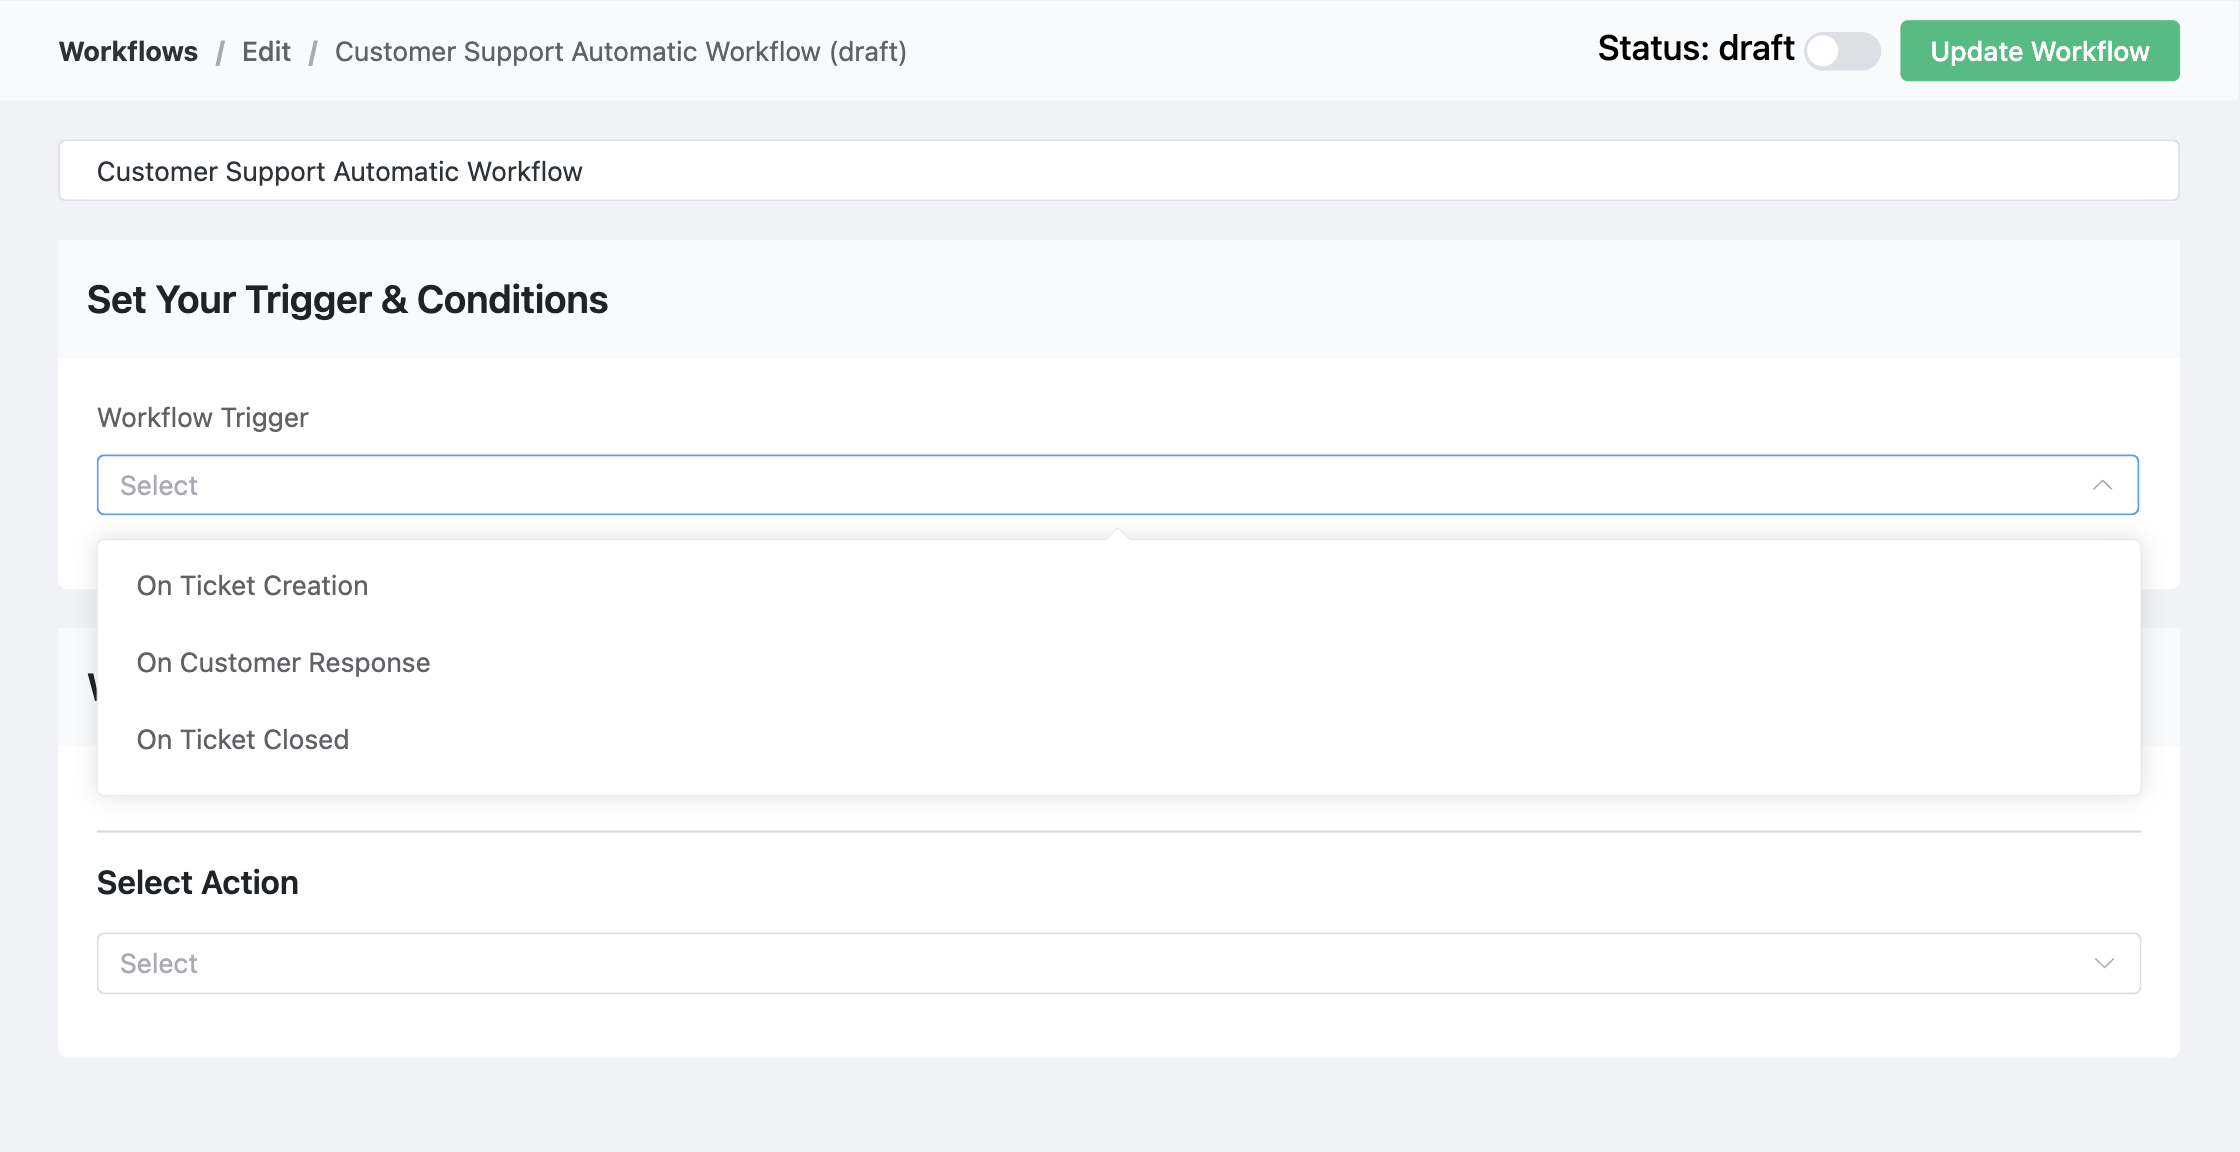Viewport: 2240px width, 1152px height.
Task: Click the Edit breadcrumb link
Action: [265, 51]
